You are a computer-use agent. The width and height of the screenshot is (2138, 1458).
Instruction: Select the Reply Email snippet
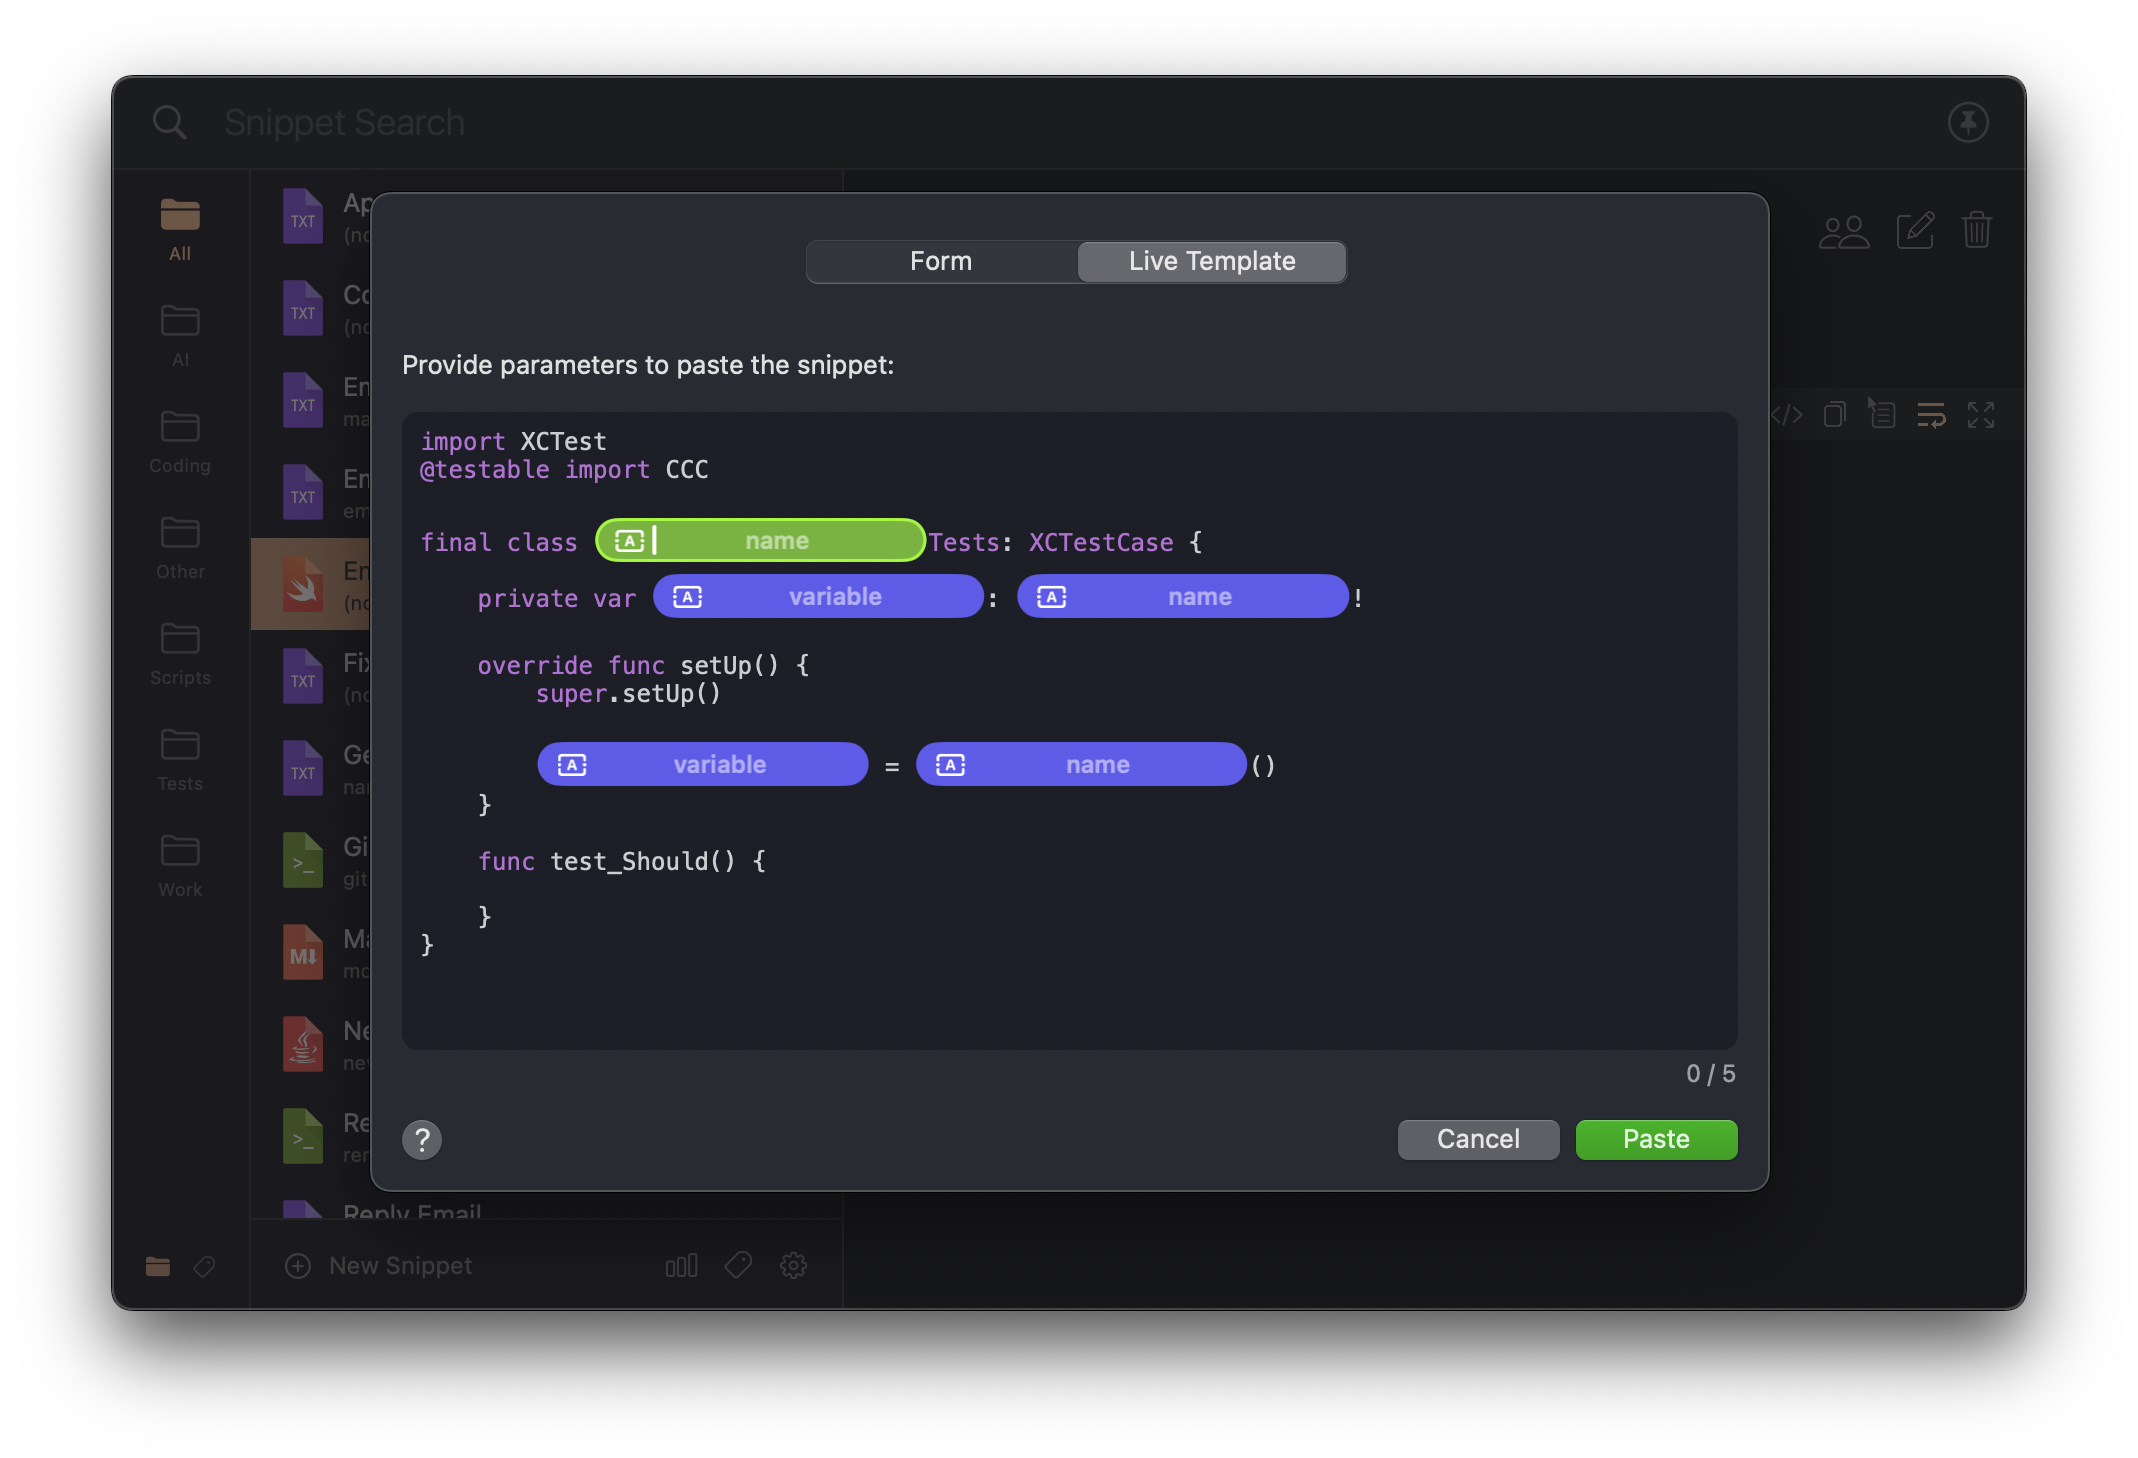[412, 1210]
